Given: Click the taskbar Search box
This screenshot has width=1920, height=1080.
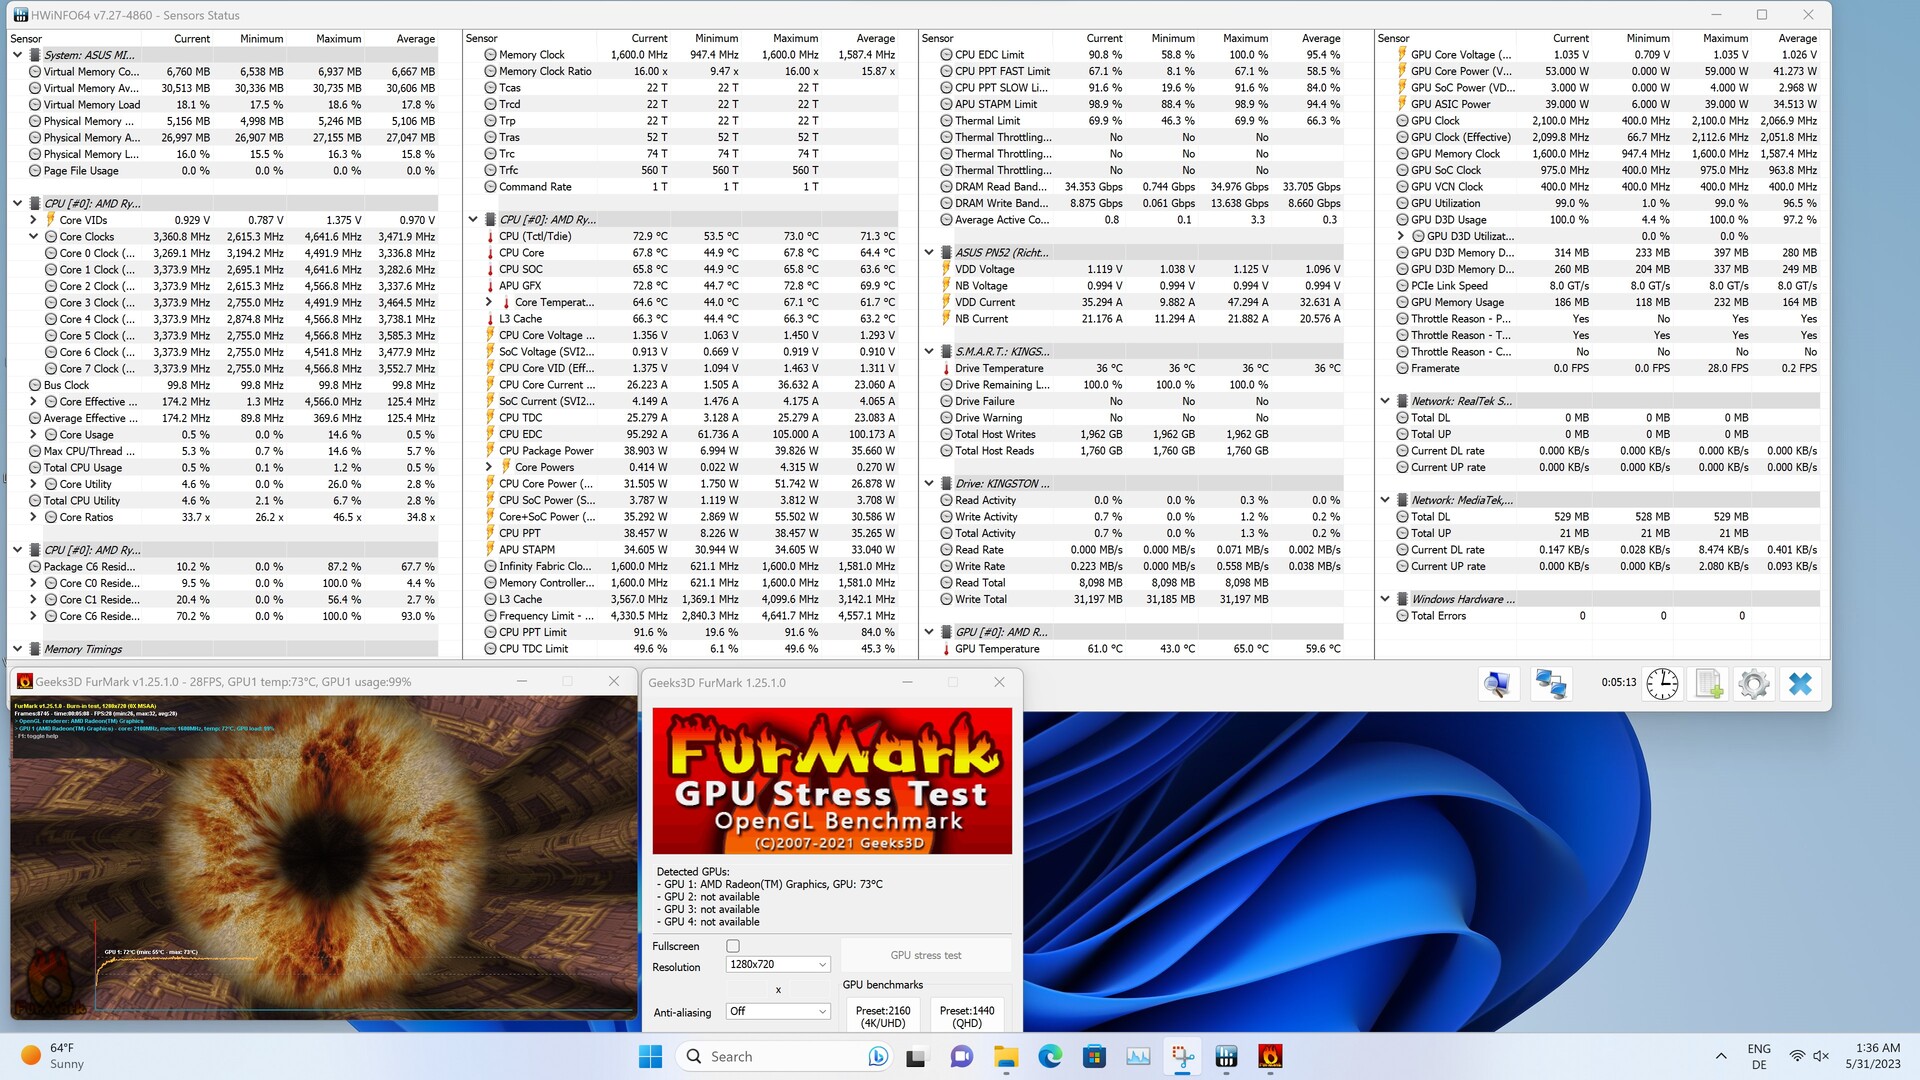Looking at the screenshot, I should coord(785,1056).
